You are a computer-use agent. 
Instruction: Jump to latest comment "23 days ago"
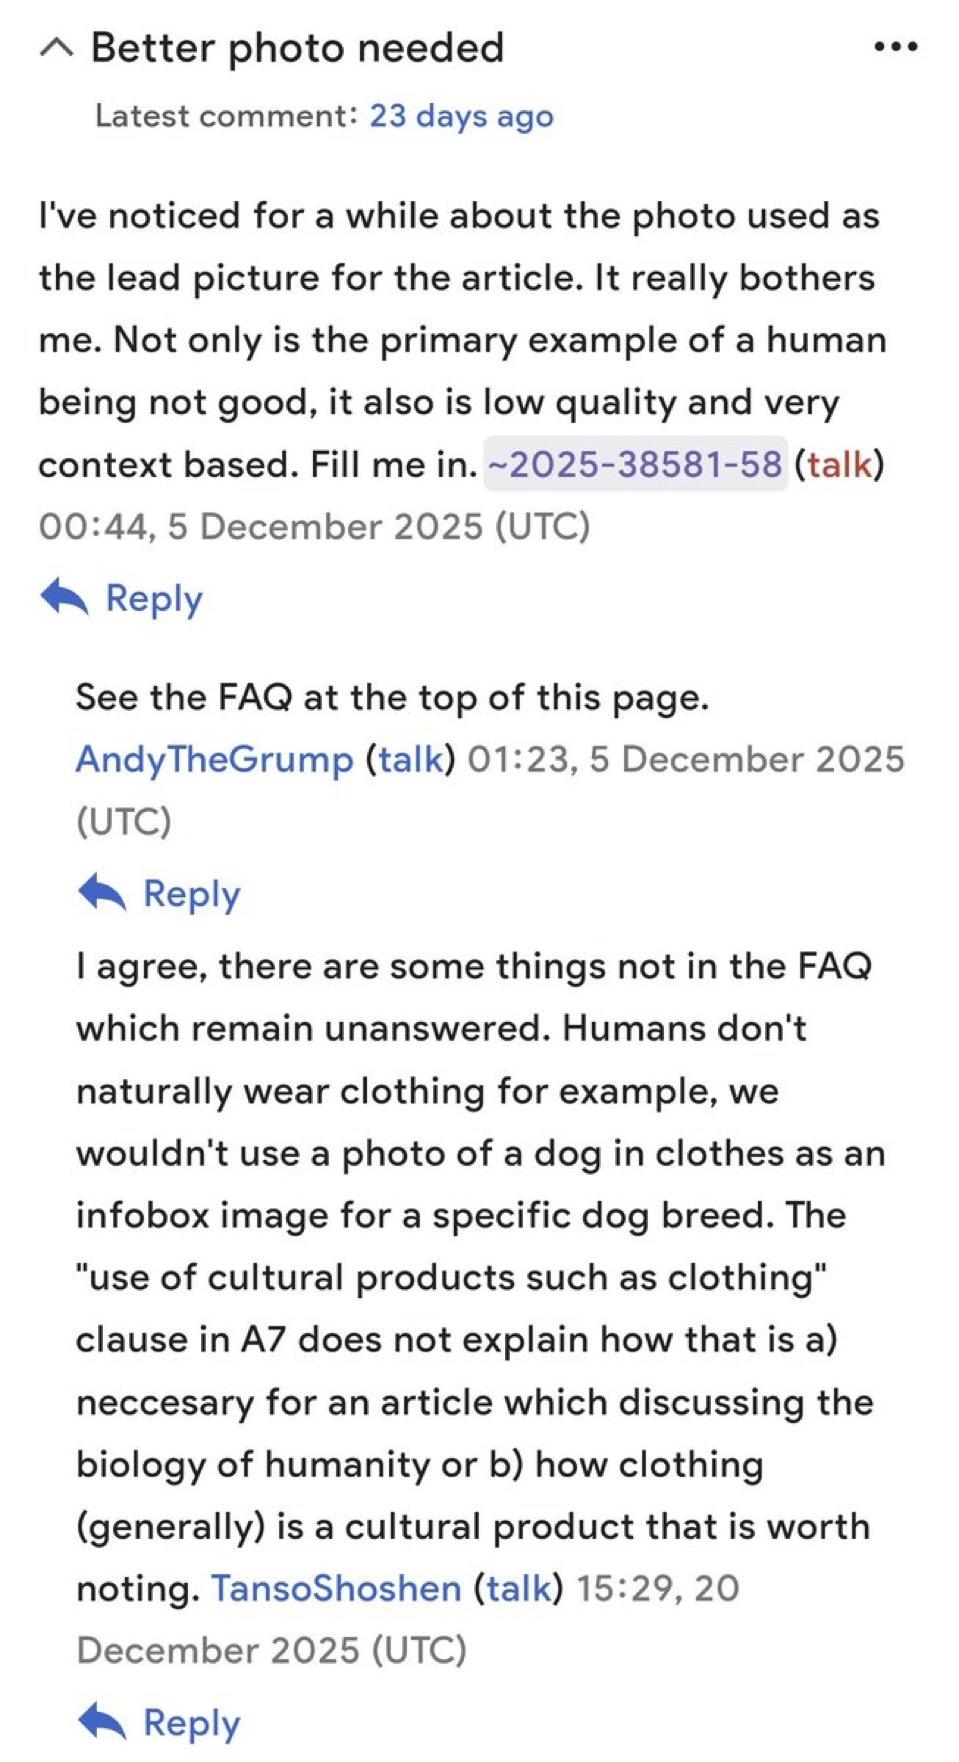(x=461, y=116)
